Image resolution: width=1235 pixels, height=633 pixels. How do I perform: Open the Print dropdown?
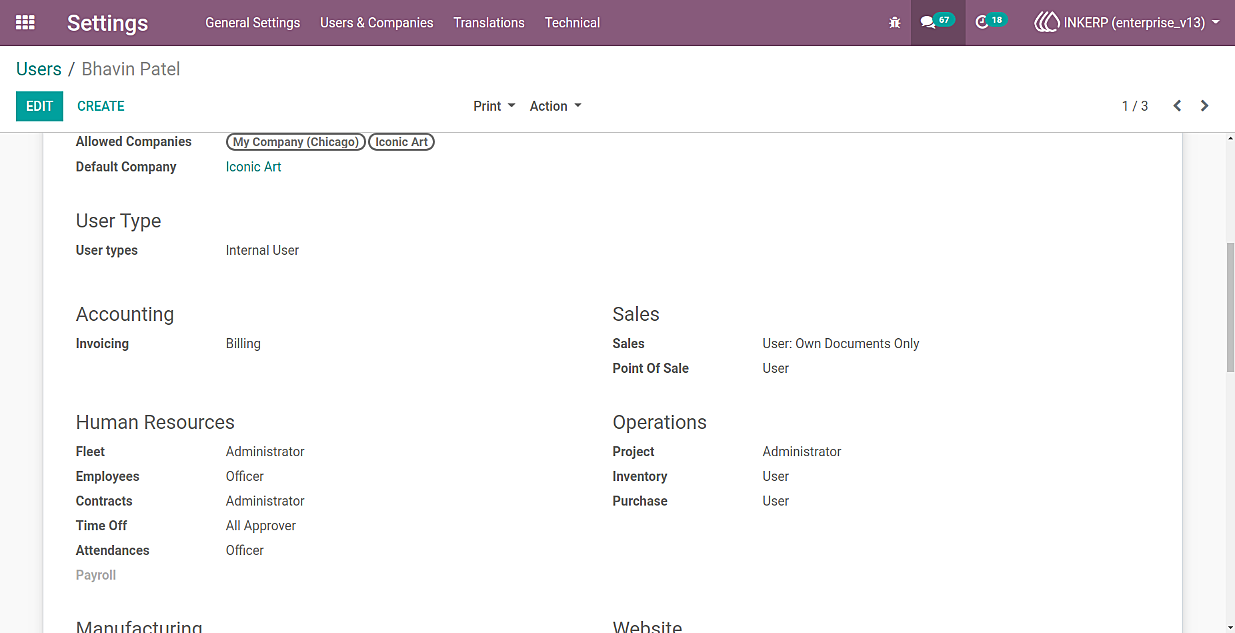[x=494, y=106]
